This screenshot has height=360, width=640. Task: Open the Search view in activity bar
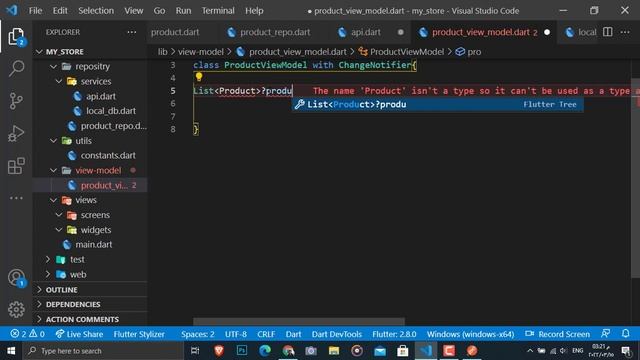click(16, 68)
